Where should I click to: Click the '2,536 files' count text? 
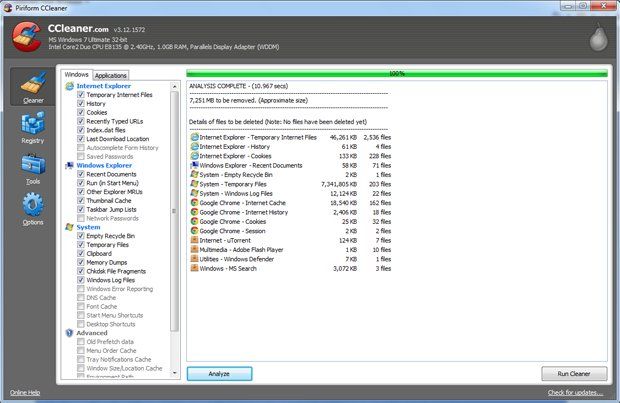[377, 137]
